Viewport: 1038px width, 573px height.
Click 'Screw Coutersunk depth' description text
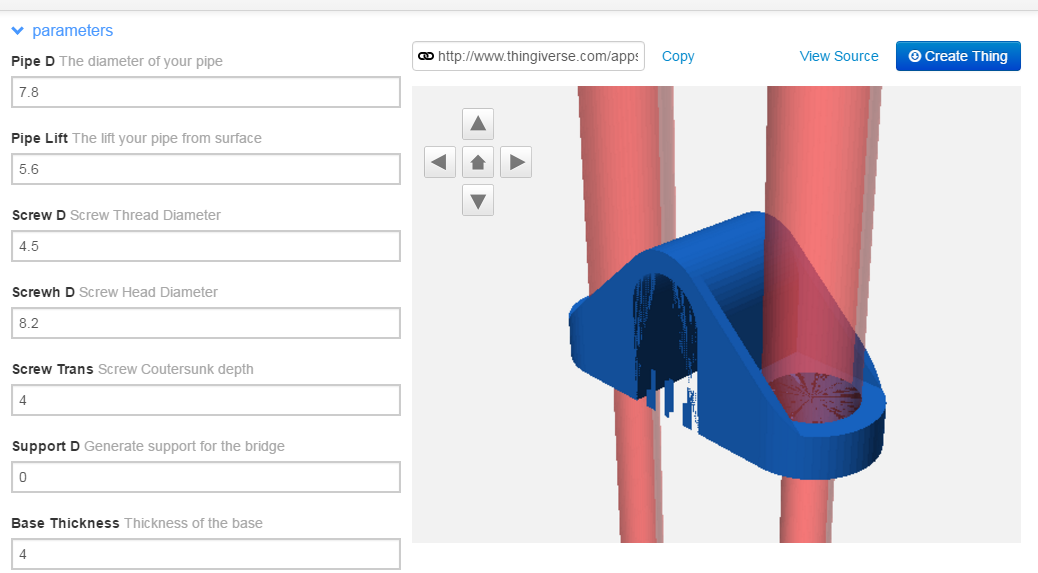coord(176,369)
